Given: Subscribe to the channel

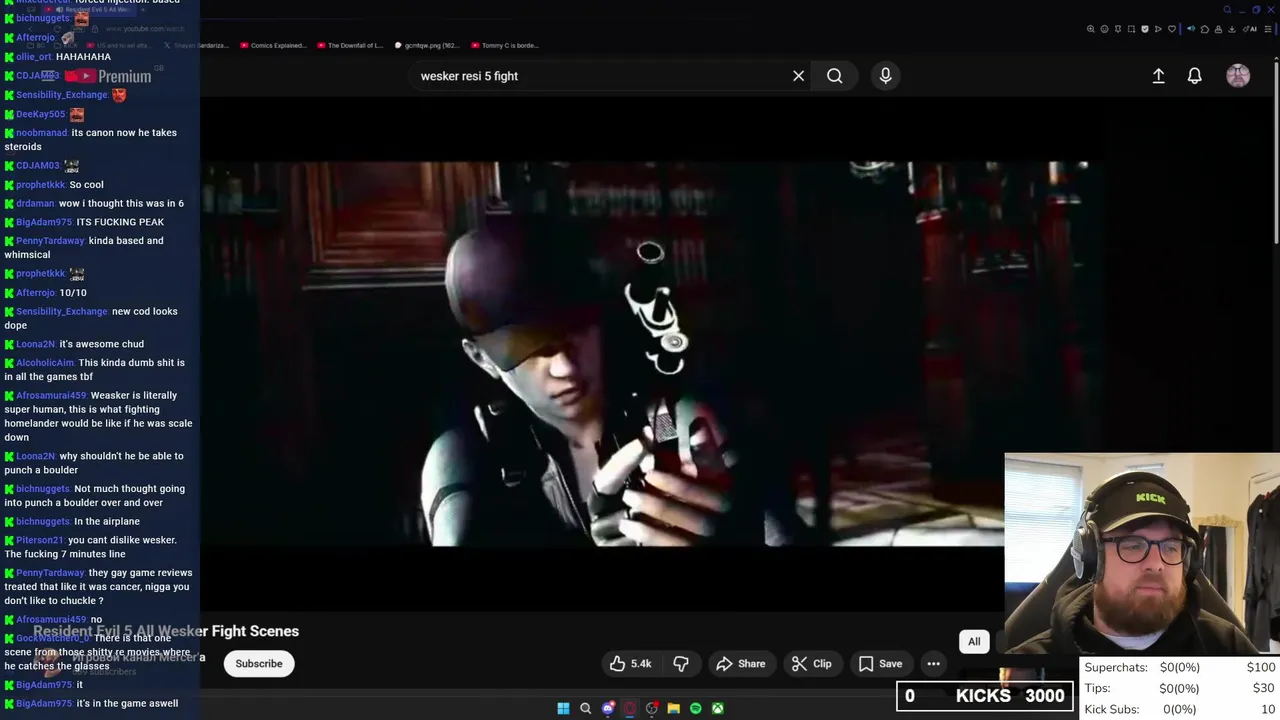Looking at the screenshot, I should (x=259, y=664).
